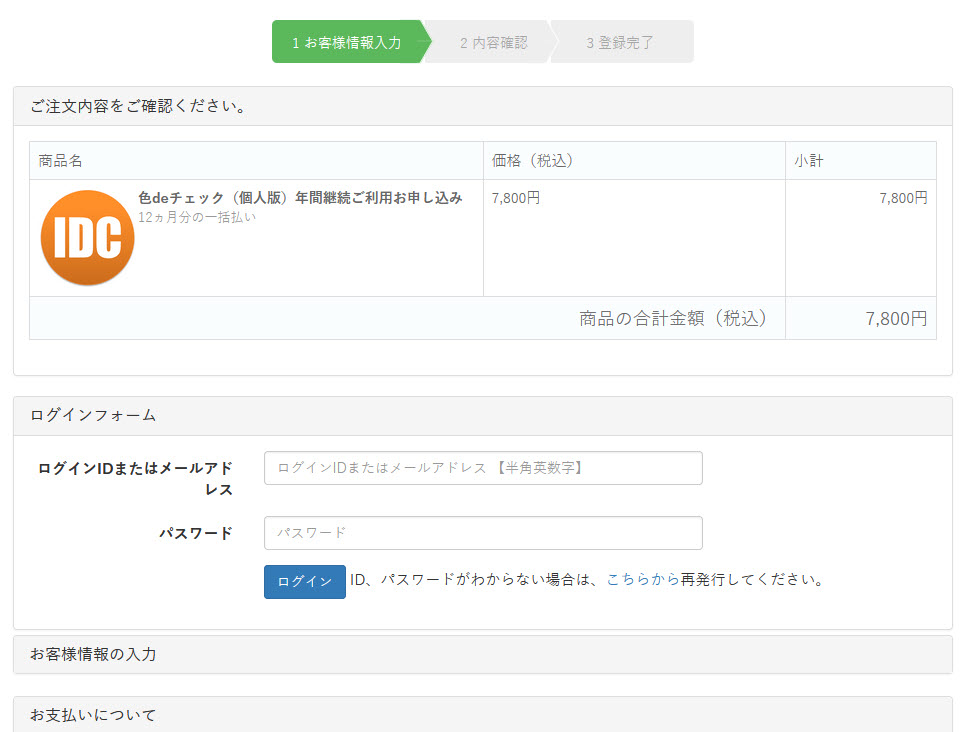976x732 pixels.
Task: Click the 商品の合計金額（税込） label
Action: pos(675,319)
